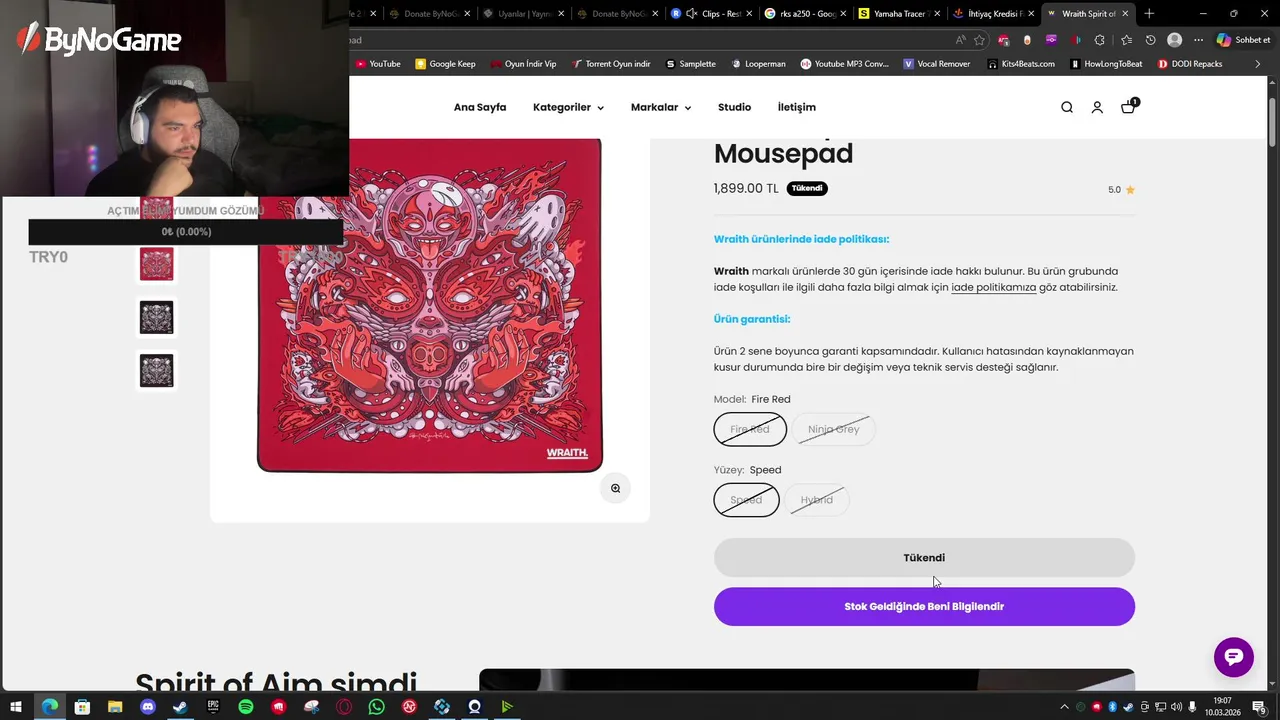The image size is (1280, 720).
Task: Switch to the İhtiyaç Kredisi tab
Action: (x=993, y=13)
